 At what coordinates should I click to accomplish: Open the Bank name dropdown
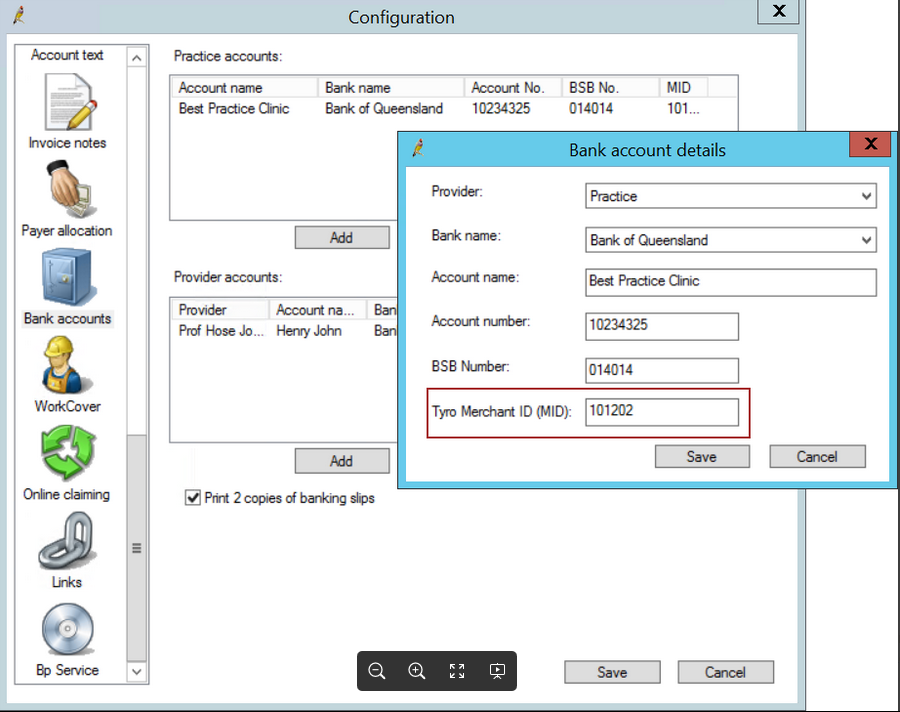tap(866, 240)
